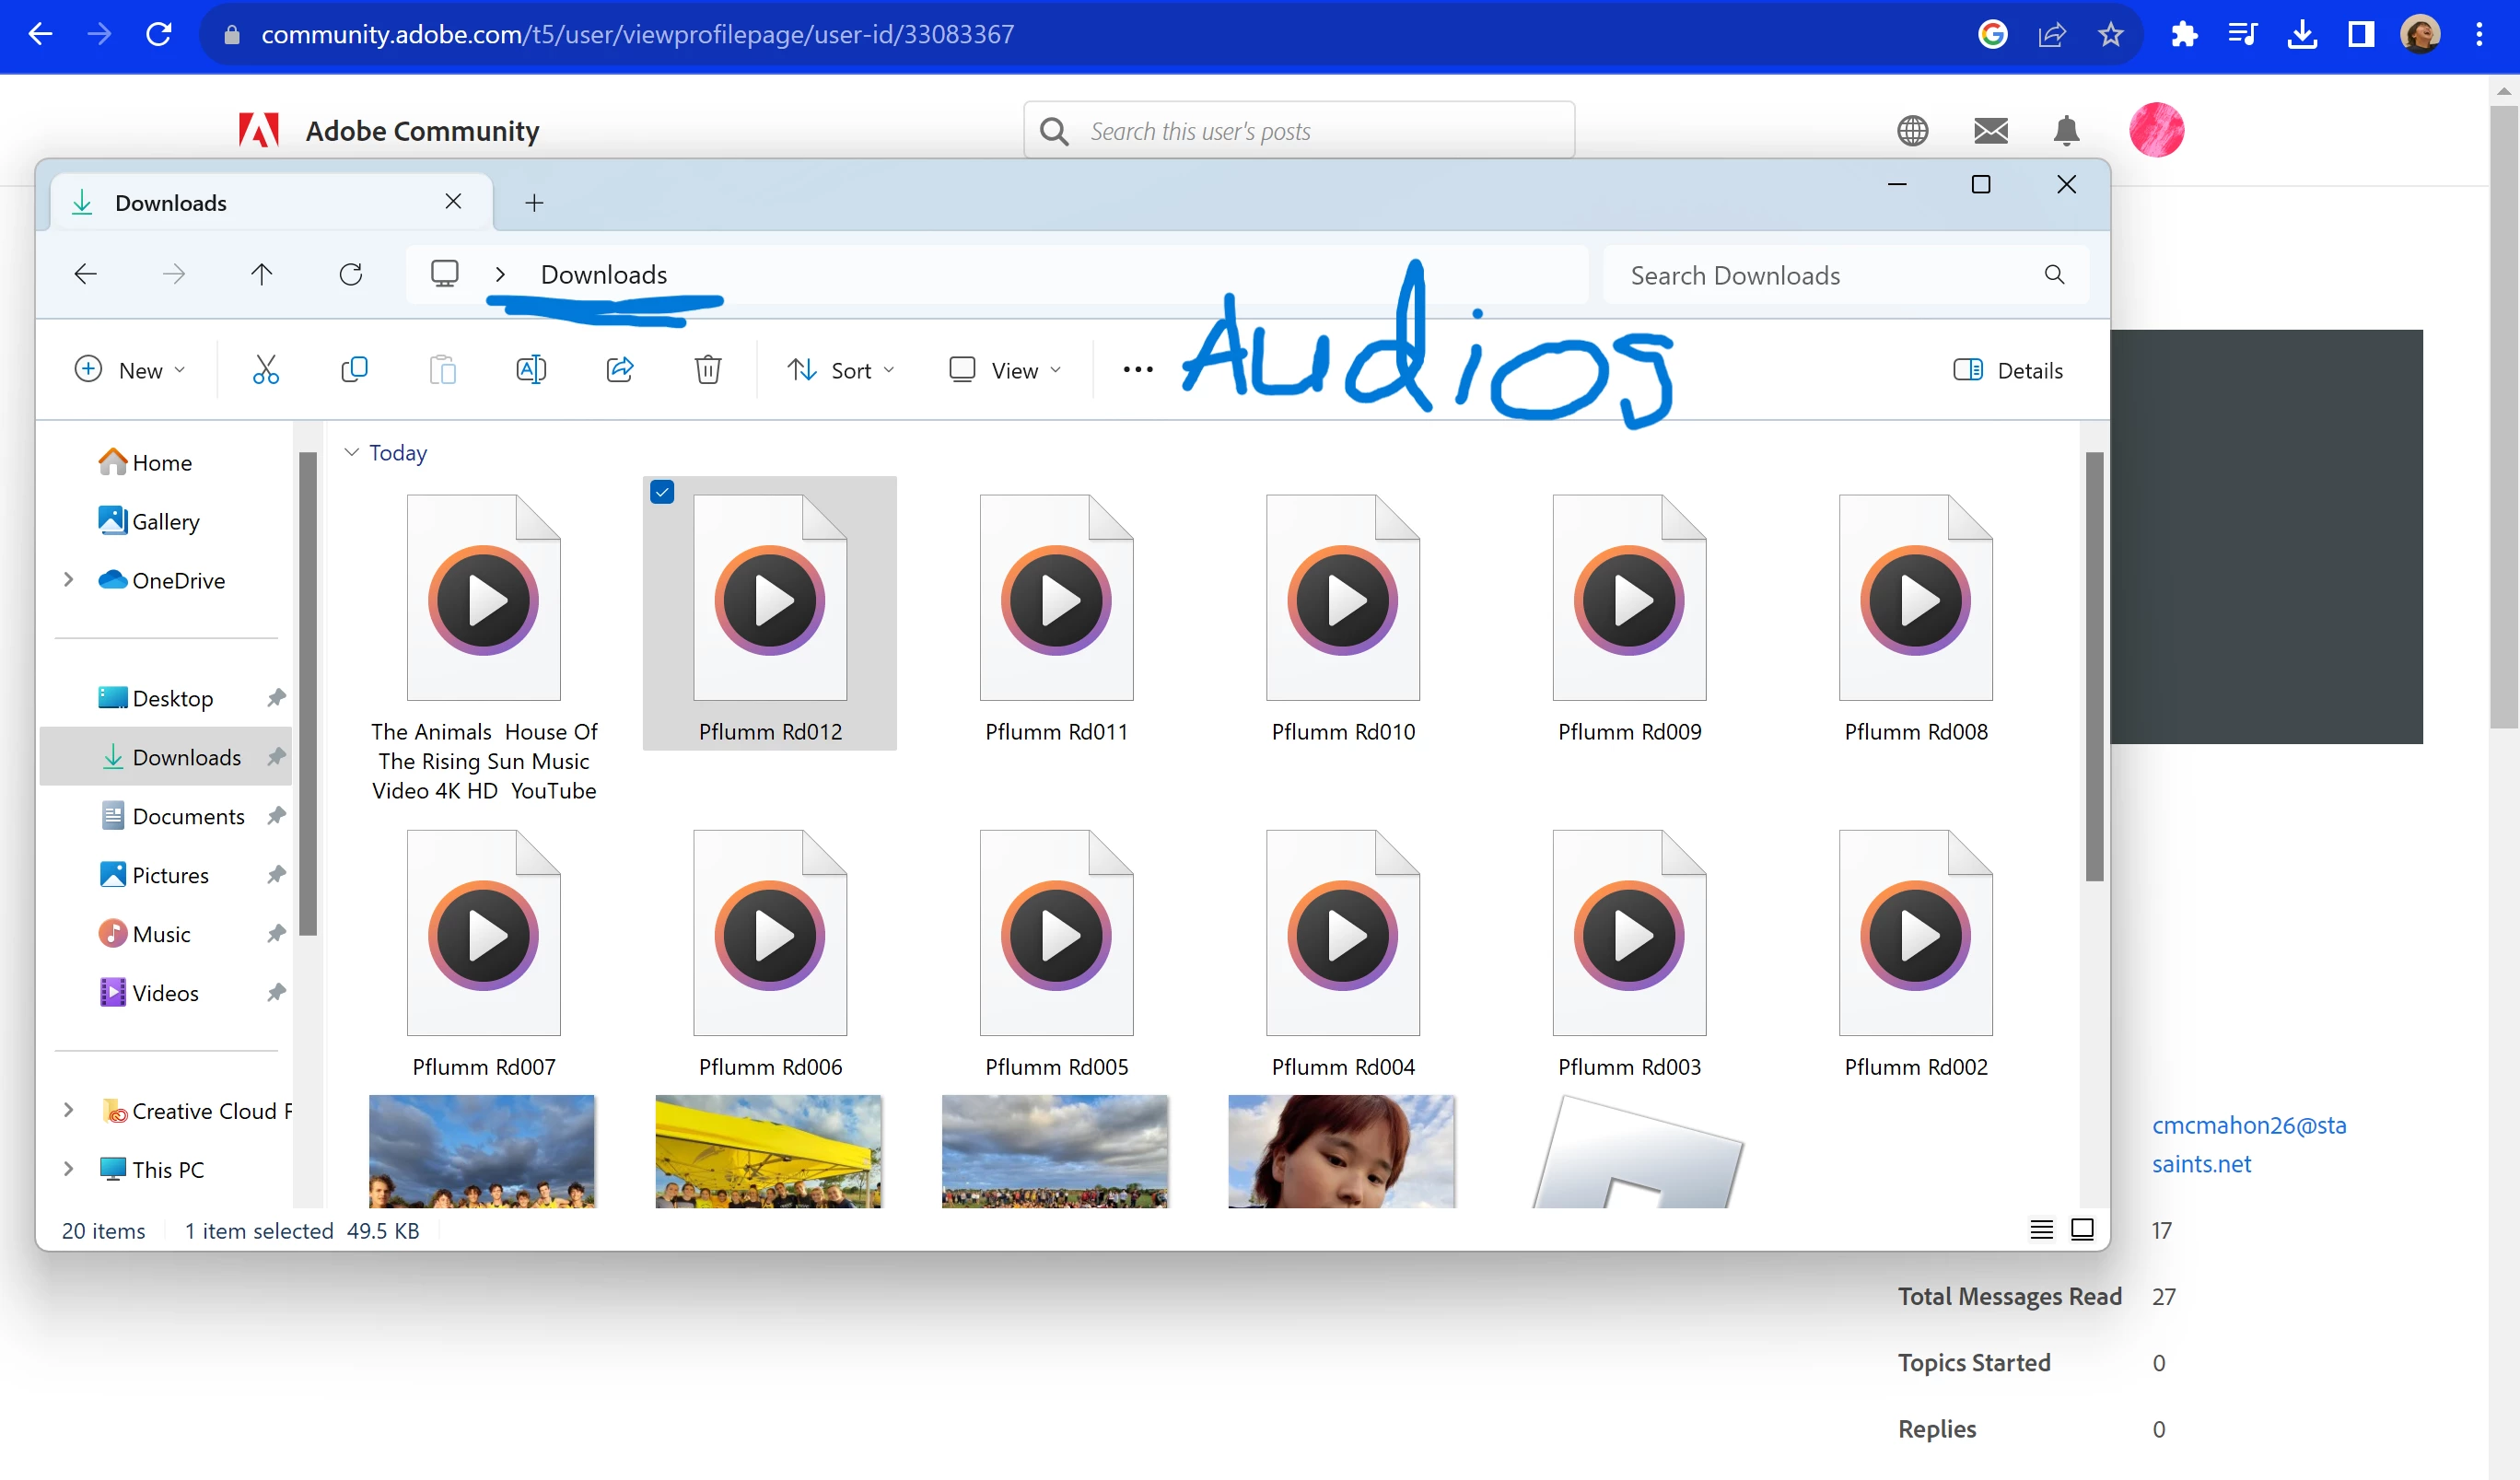Viewport: 2520px width, 1480px height.
Task: Open the View dropdown menu
Action: pos(1004,370)
